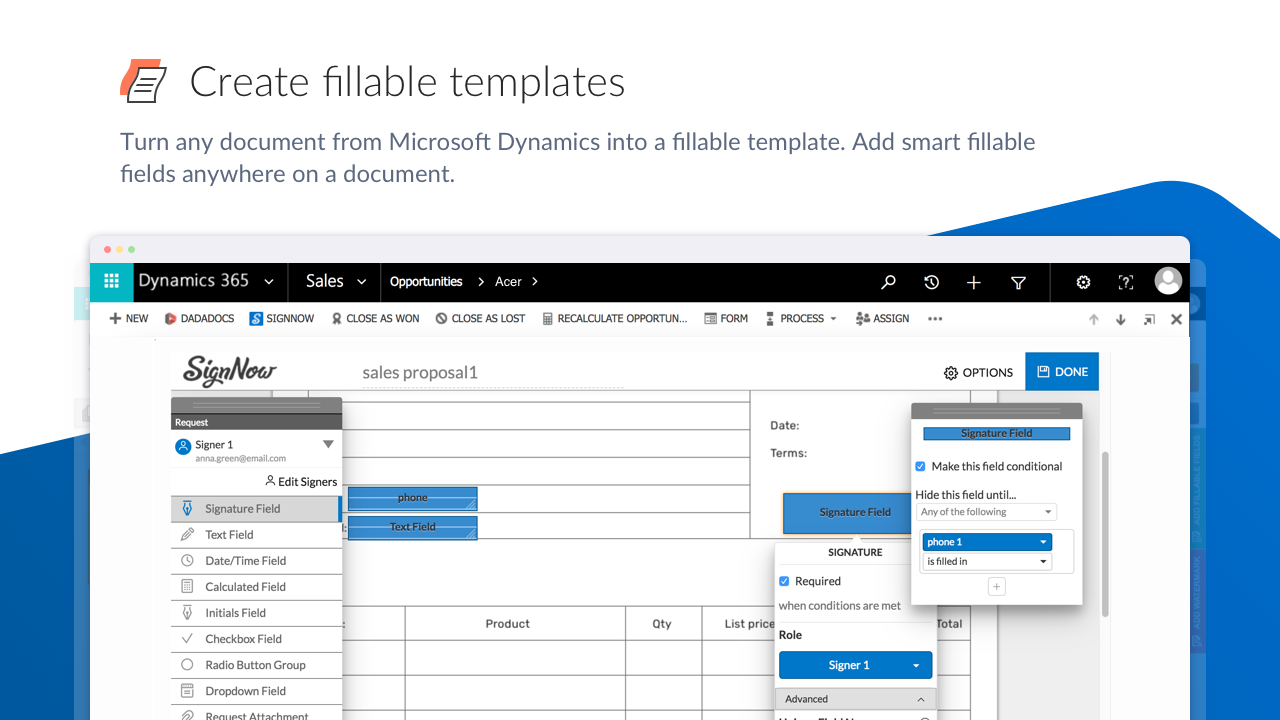Open the advanced find filter icon
This screenshot has height=720, width=1280.
1018,283
